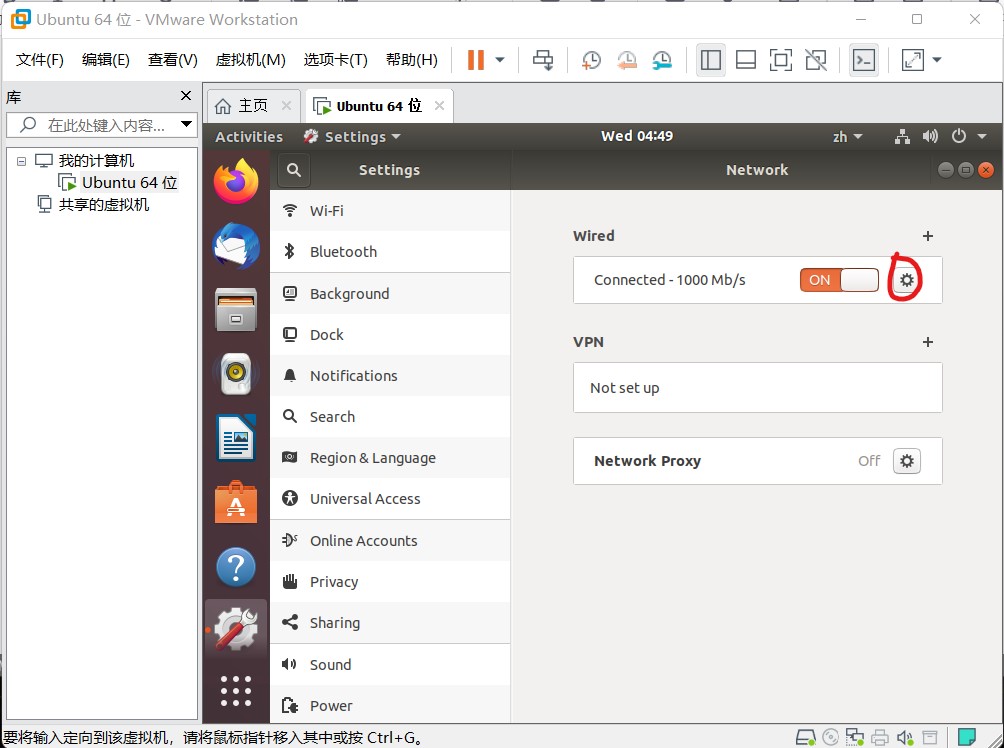Image resolution: width=1004 pixels, height=748 pixels.
Task: Click Activities in the Ubuntu top bar
Action: [x=249, y=136]
